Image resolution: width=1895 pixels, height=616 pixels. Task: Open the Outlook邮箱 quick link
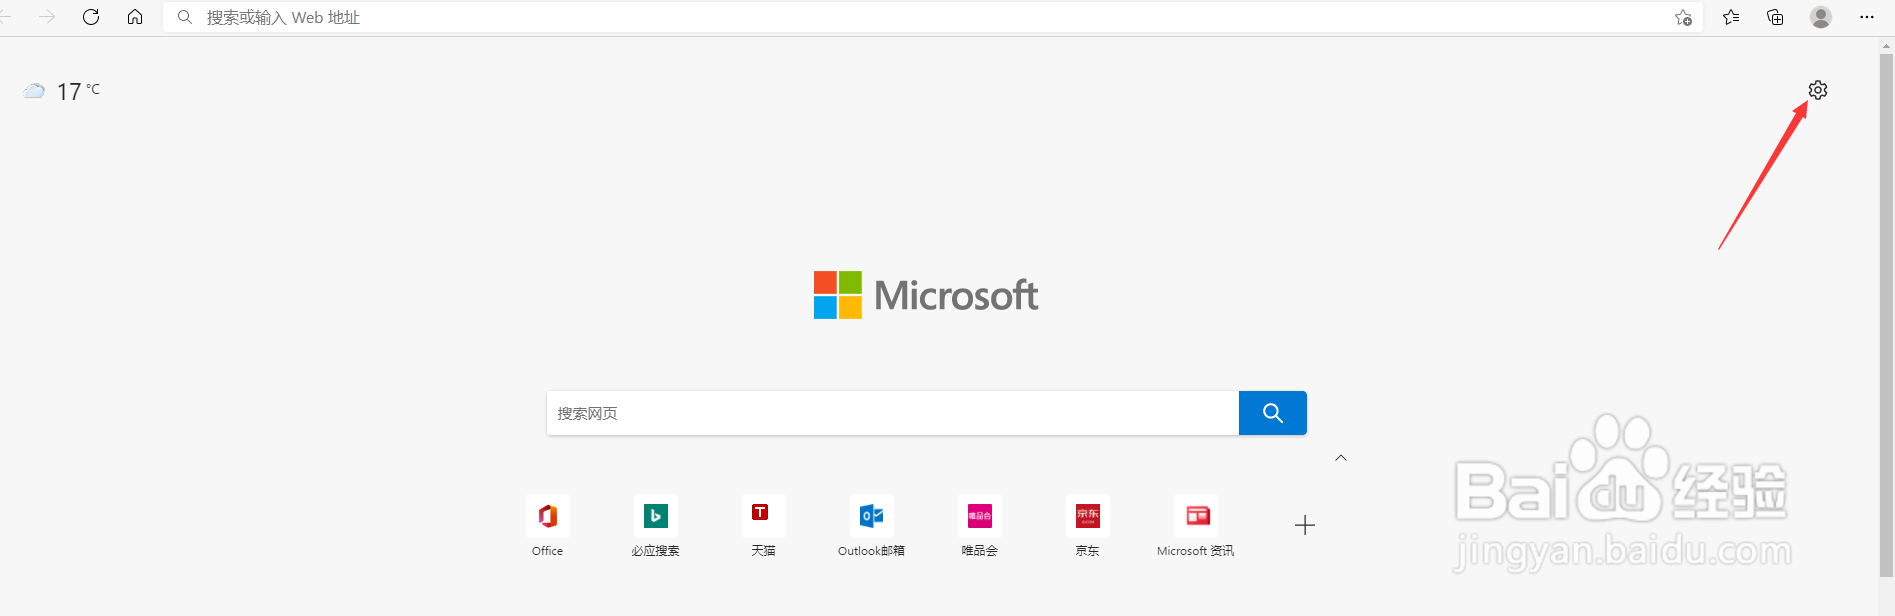point(871,516)
